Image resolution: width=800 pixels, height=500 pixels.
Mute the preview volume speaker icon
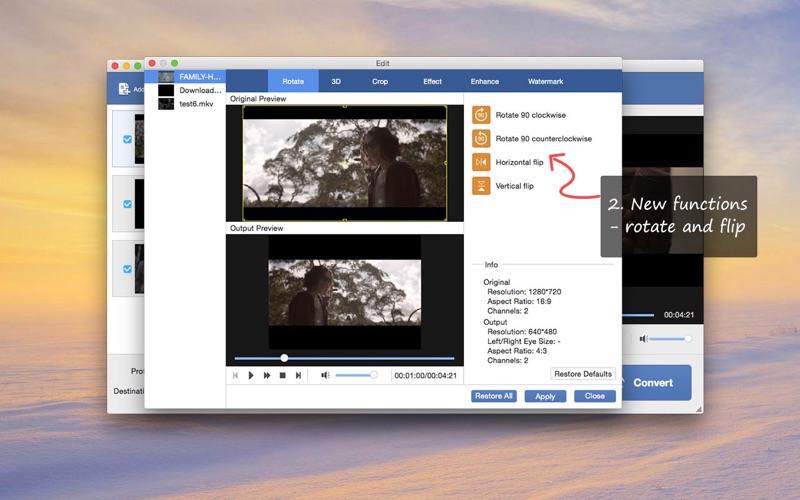click(325, 376)
